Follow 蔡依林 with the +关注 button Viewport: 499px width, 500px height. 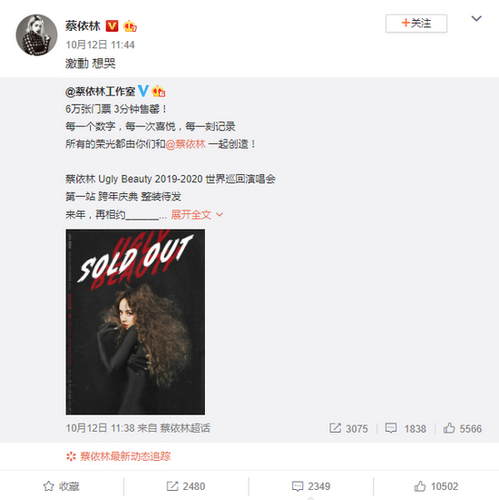click(x=416, y=23)
